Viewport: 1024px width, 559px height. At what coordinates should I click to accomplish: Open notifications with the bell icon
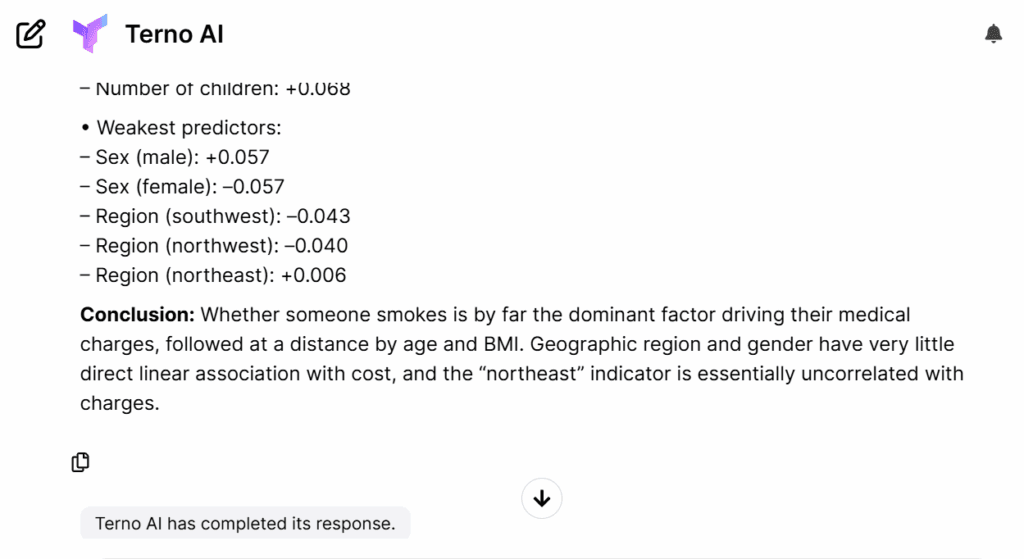pos(993,34)
